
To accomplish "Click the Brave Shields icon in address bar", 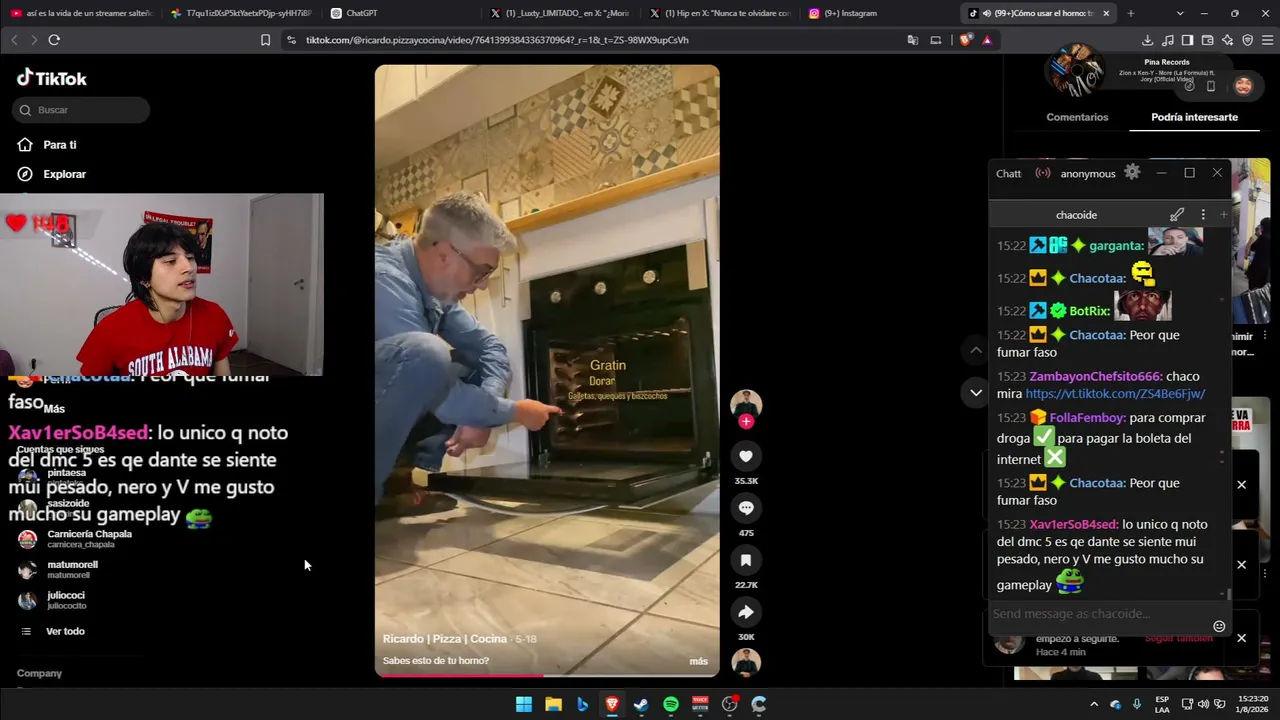I will pos(965,40).
